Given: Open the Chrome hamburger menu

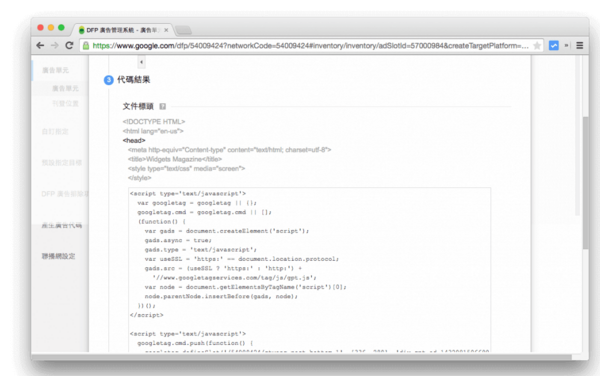Looking at the screenshot, I should [580, 46].
